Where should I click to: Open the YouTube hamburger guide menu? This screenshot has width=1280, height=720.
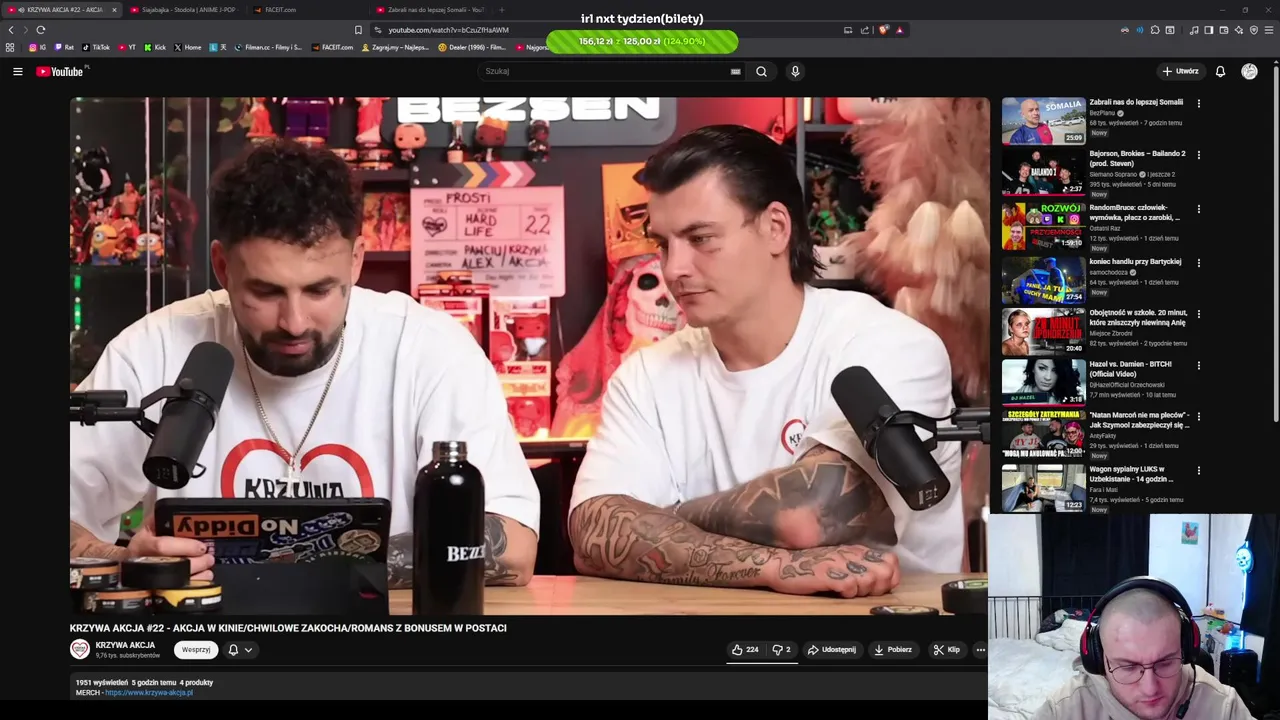[17, 71]
